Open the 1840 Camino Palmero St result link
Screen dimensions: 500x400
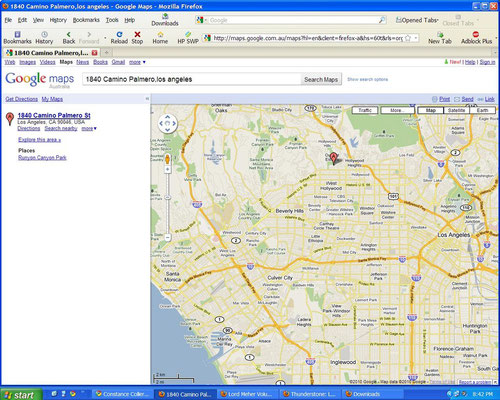[54, 115]
